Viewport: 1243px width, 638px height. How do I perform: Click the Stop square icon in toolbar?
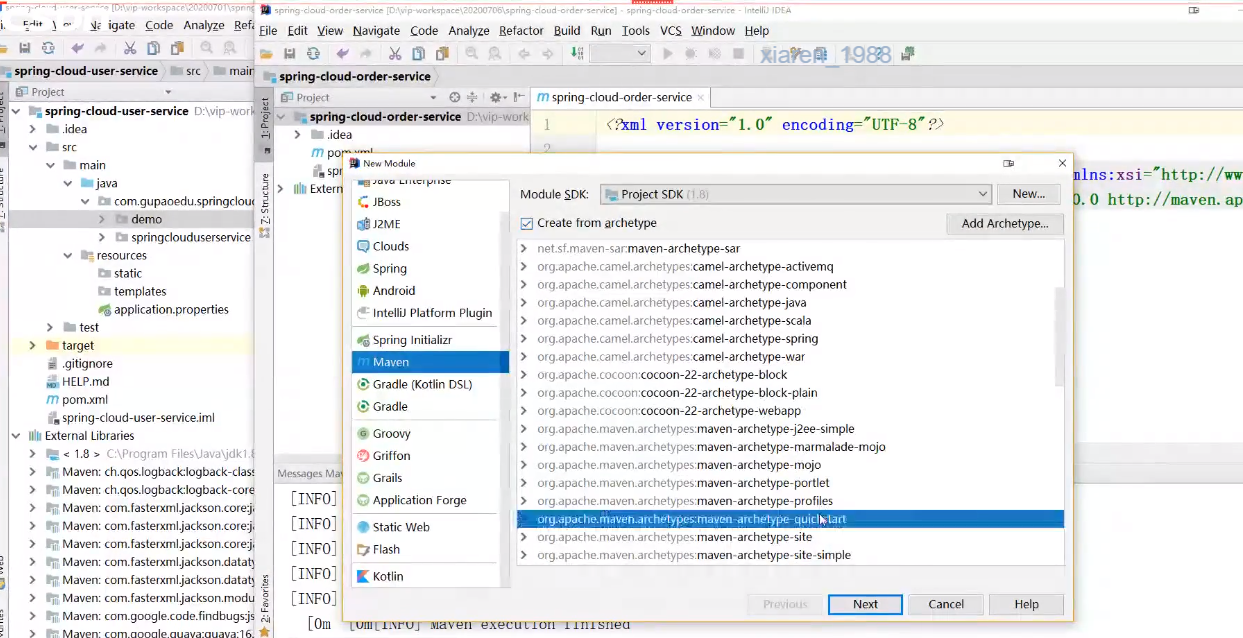pyautogui.click(x=739, y=54)
